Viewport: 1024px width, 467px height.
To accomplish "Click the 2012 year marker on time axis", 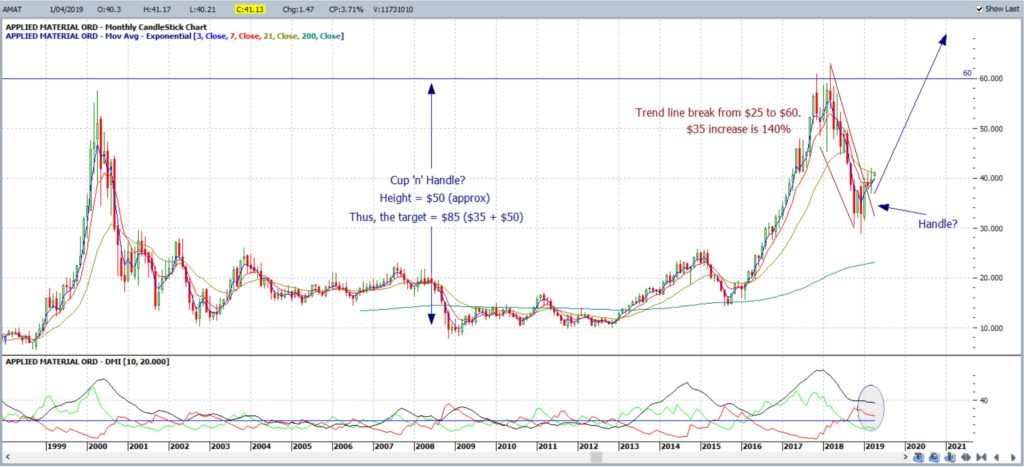I will pyautogui.click(x=588, y=446).
